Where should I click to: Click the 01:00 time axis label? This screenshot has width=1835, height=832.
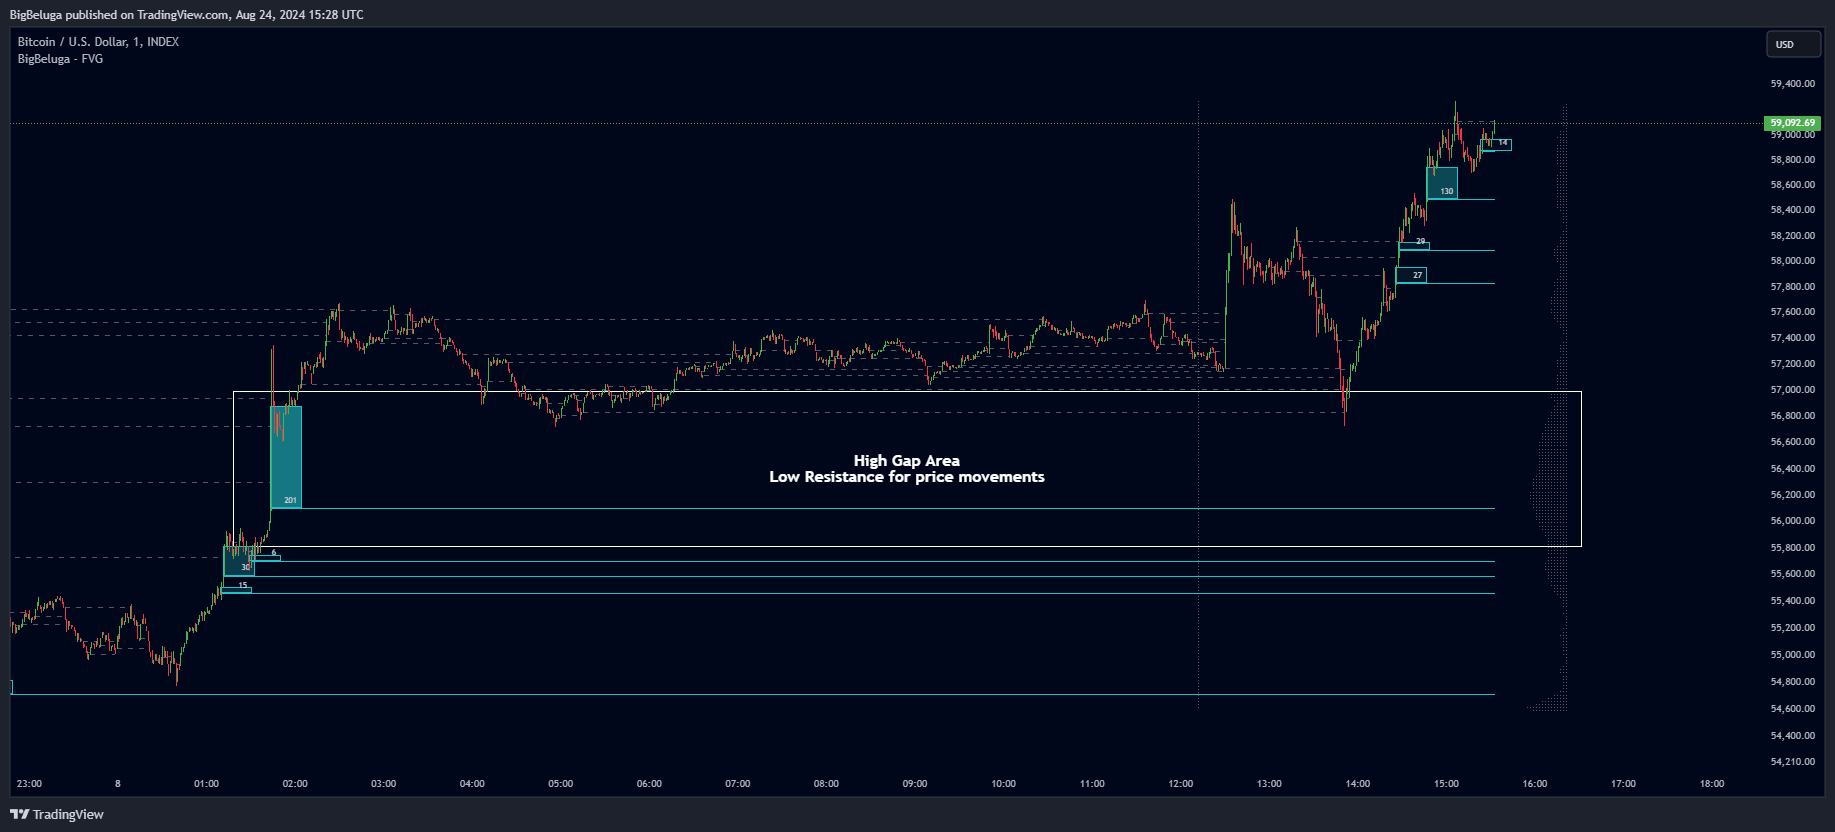click(x=206, y=784)
